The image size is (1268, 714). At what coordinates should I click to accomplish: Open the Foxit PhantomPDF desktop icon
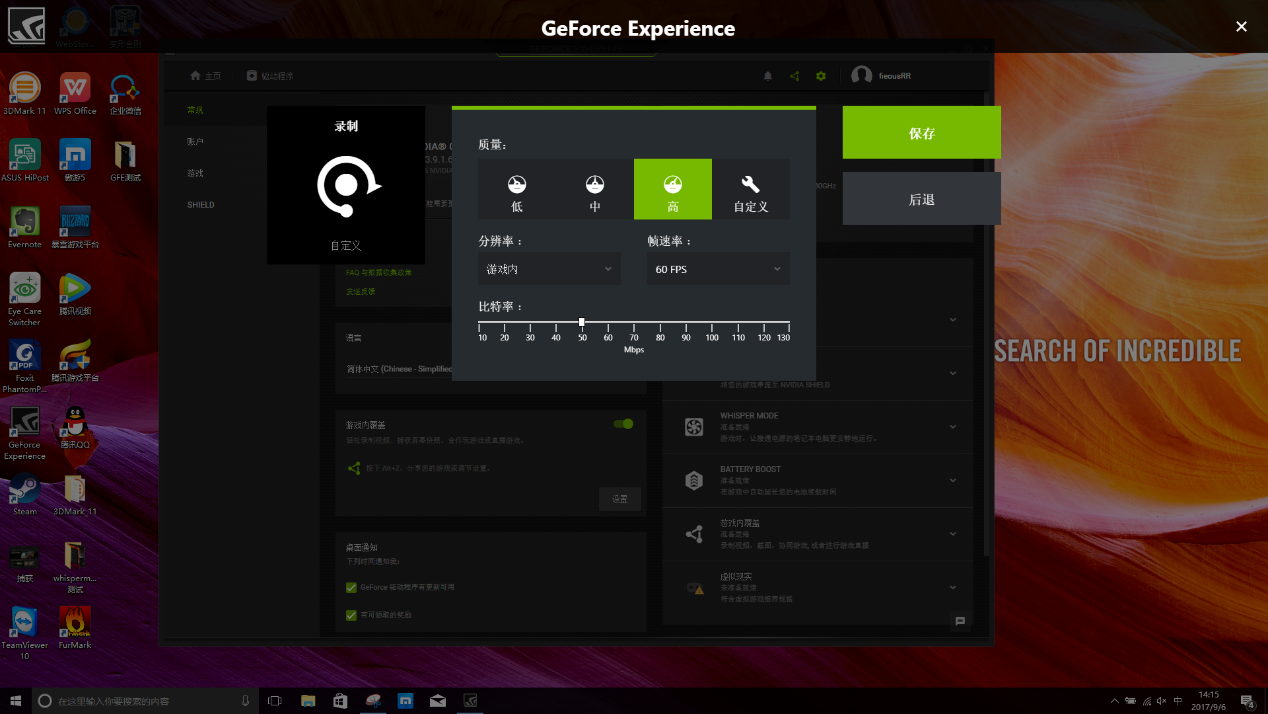(25, 367)
